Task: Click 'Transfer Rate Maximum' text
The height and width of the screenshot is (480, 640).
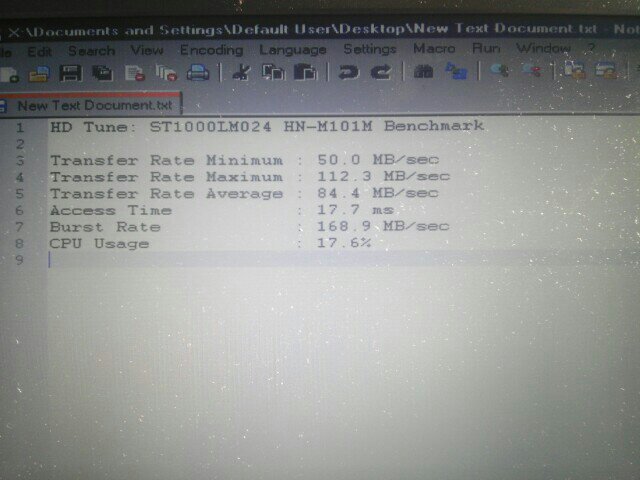Action: click(167, 177)
